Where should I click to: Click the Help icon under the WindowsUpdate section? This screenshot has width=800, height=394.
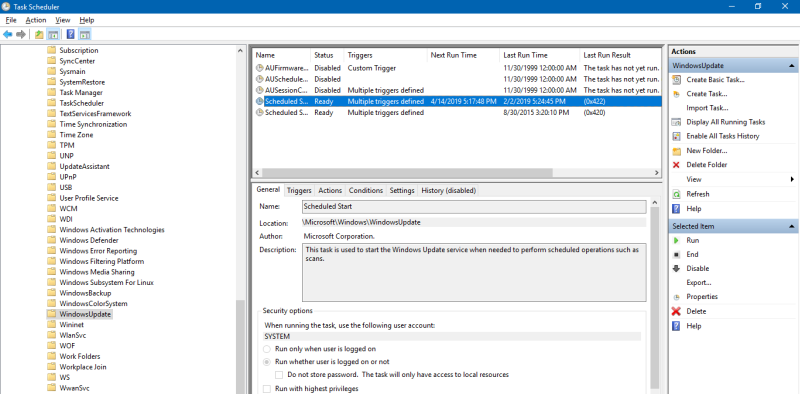tap(677, 209)
